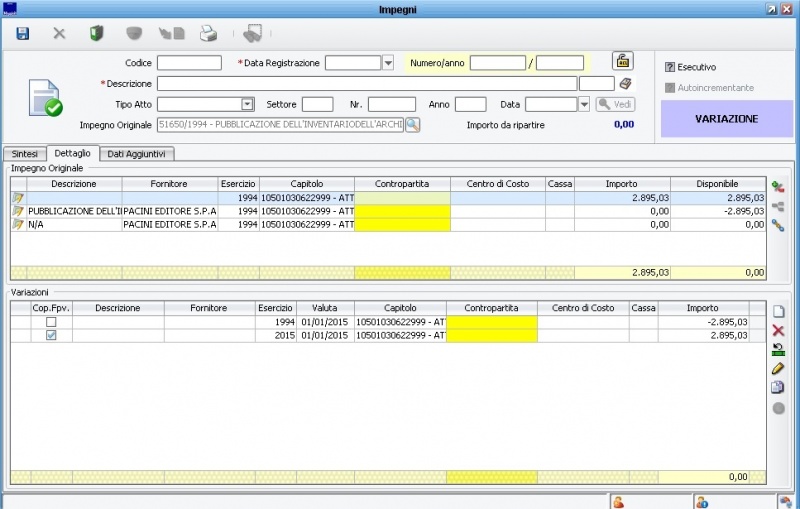800x509 pixels.
Task: Open the Dati Aggiuntivi tab
Action: (138, 154)
